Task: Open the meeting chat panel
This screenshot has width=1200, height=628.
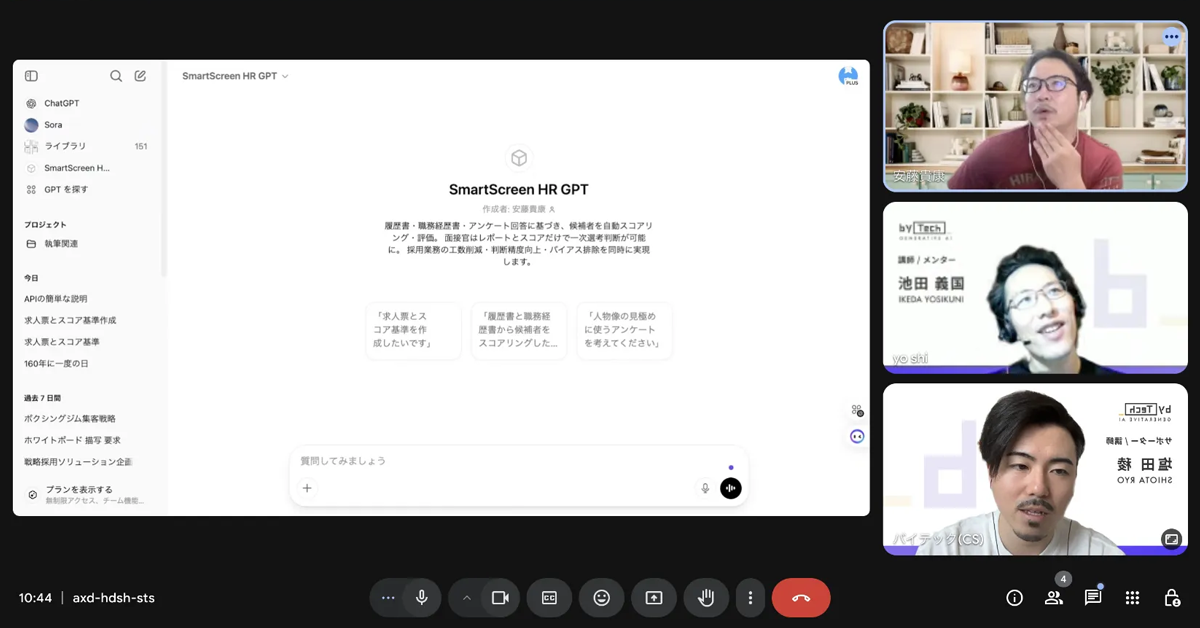Action: 1093,598
